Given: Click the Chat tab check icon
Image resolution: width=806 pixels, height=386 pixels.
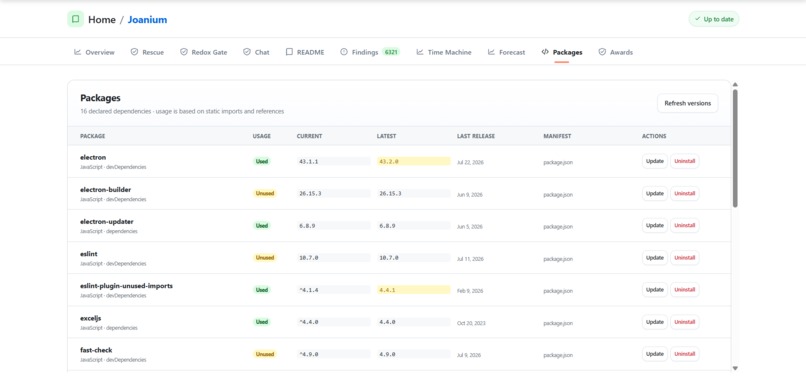Looking at the screenshot, I should 247,52.
